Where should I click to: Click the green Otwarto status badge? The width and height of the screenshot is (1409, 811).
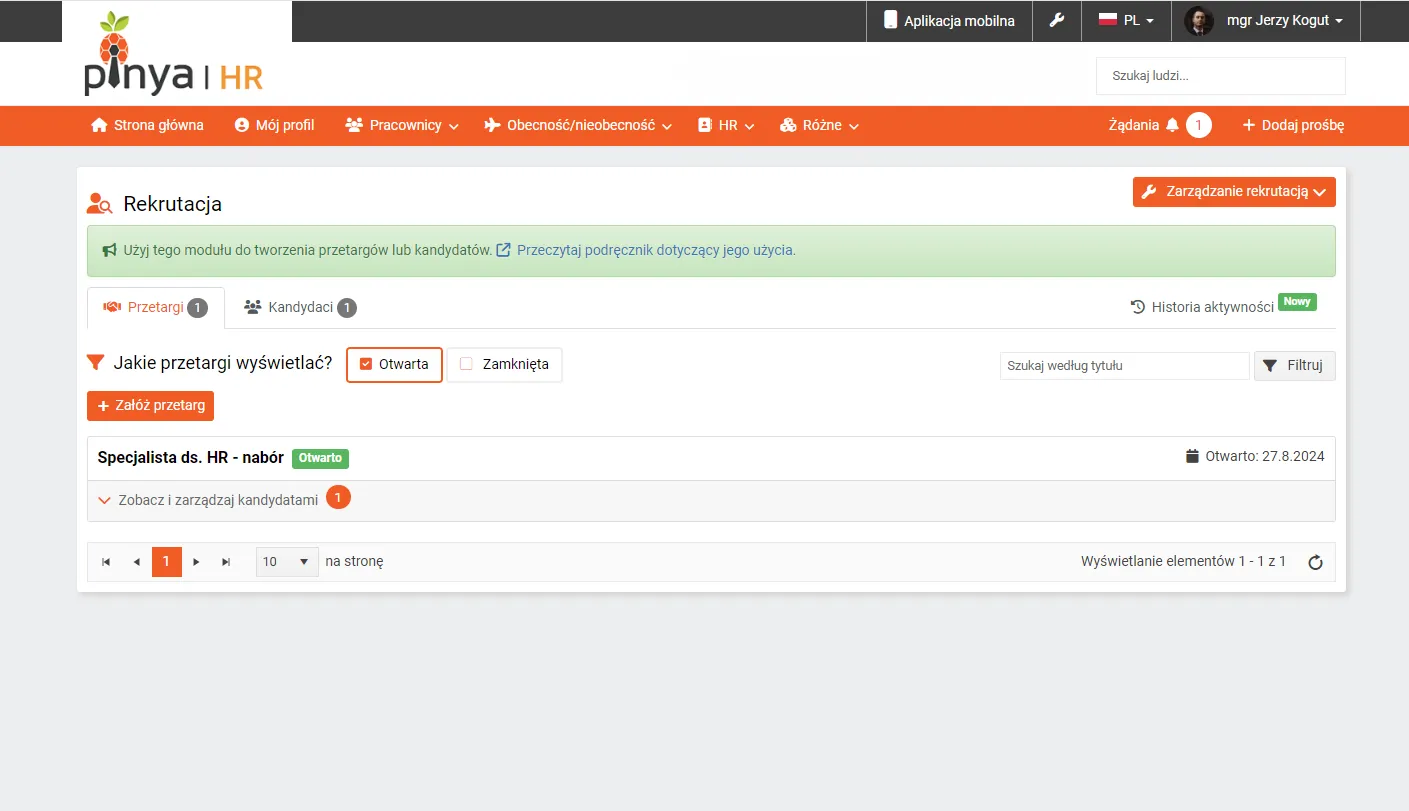coord(320,458)
